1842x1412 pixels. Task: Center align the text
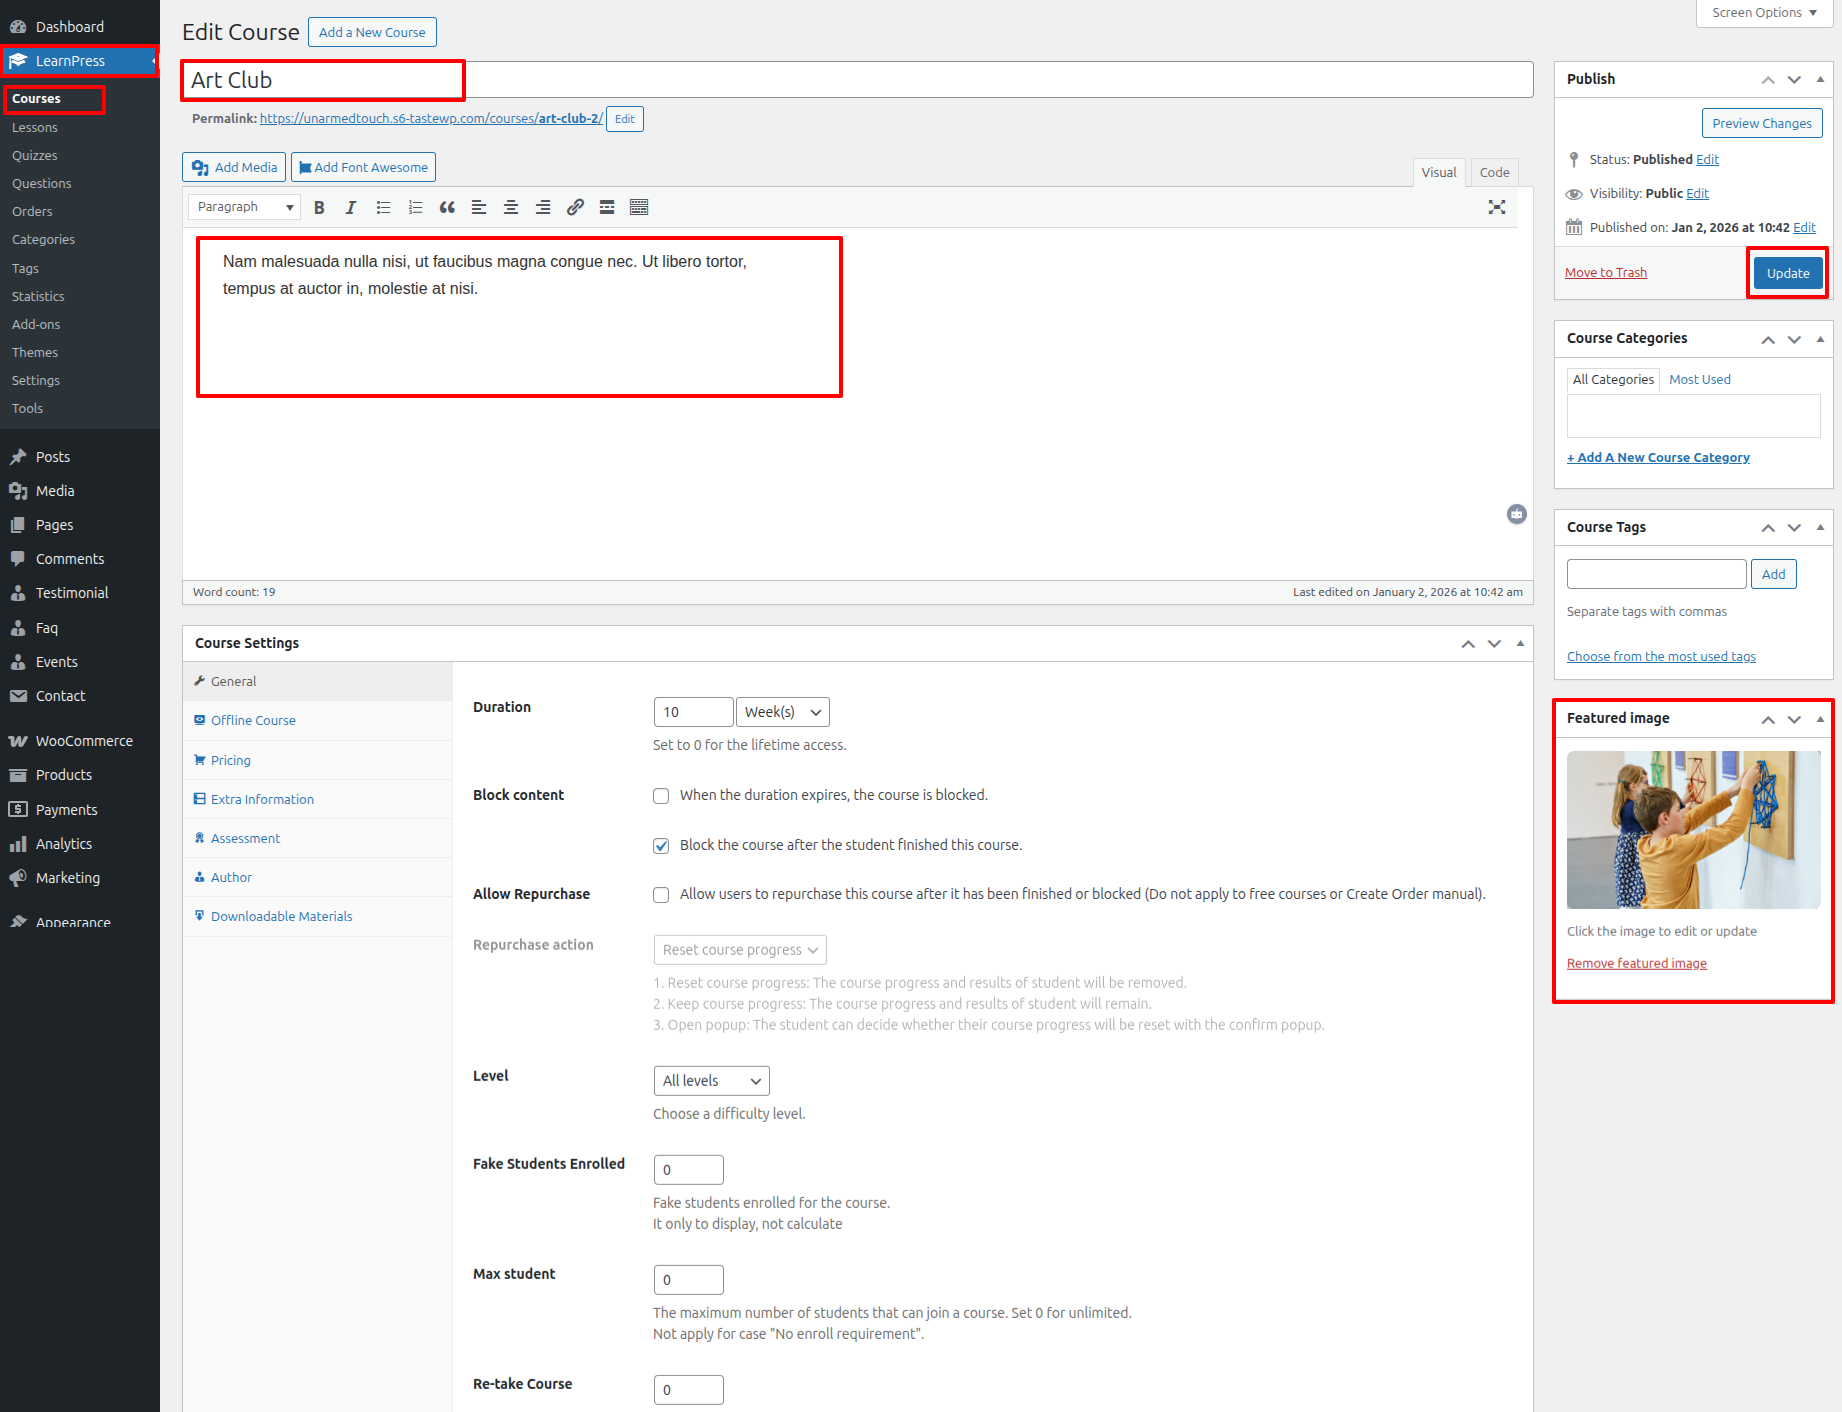pyautogui.click(x=511, y=207)
